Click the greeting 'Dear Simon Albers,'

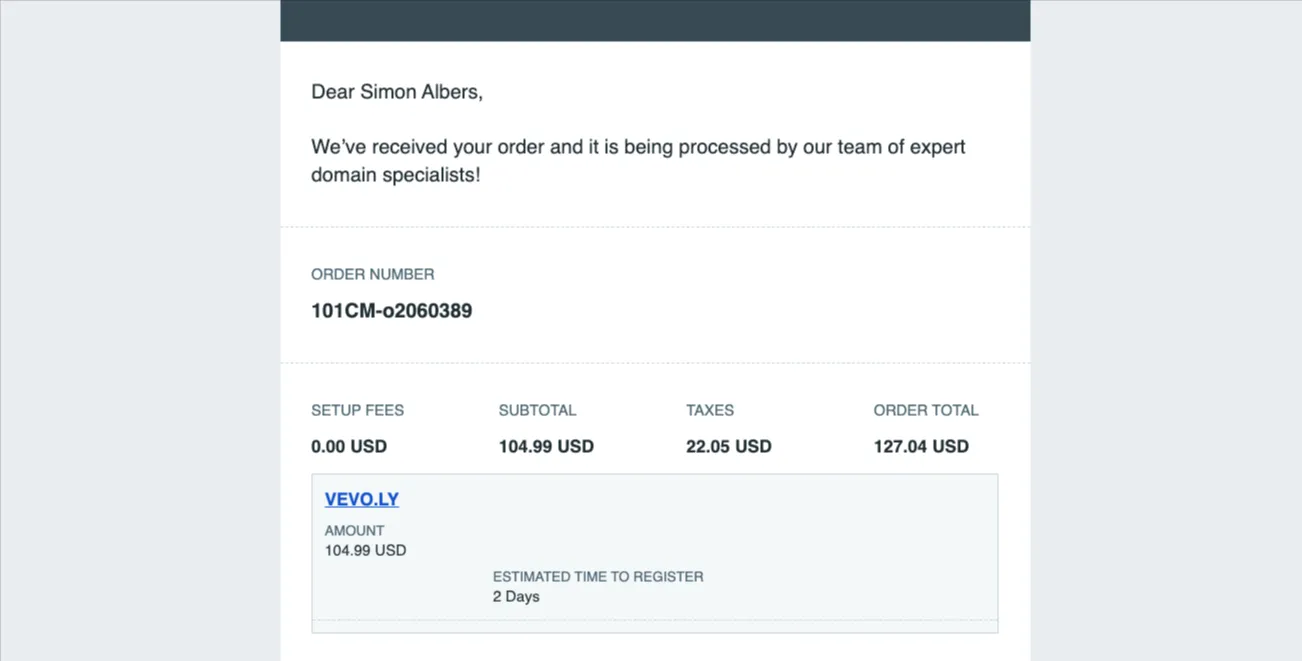click(397, 92)
